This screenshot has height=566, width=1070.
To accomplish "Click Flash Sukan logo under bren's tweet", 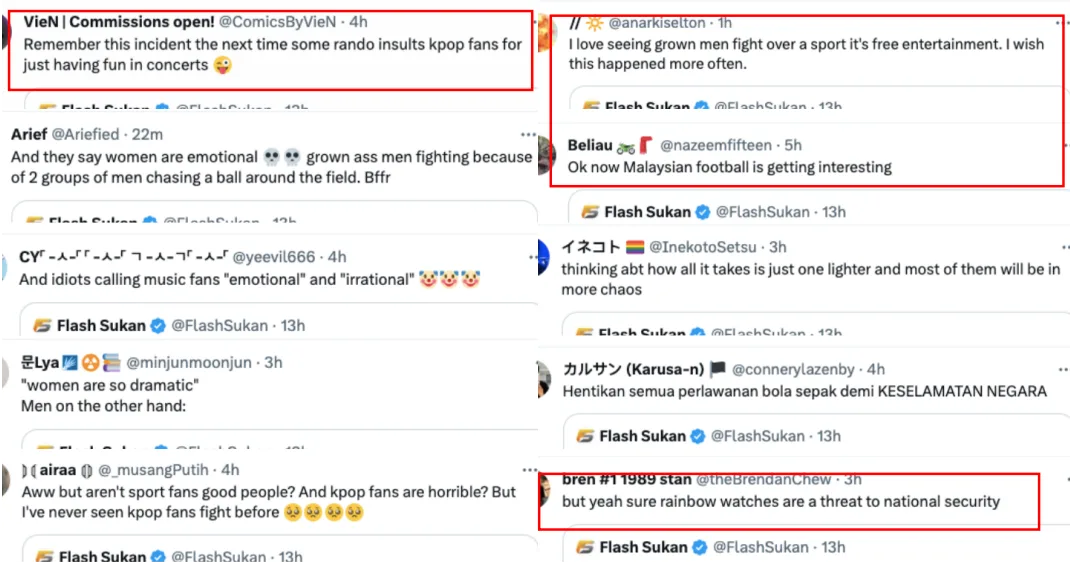I will tap(585, 547).
